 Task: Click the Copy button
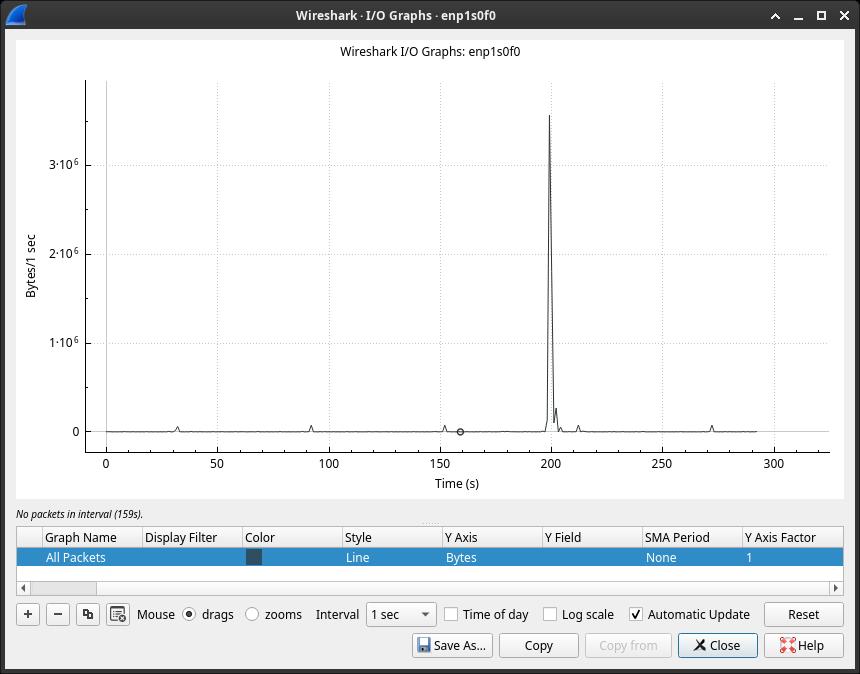click(539, 645)
